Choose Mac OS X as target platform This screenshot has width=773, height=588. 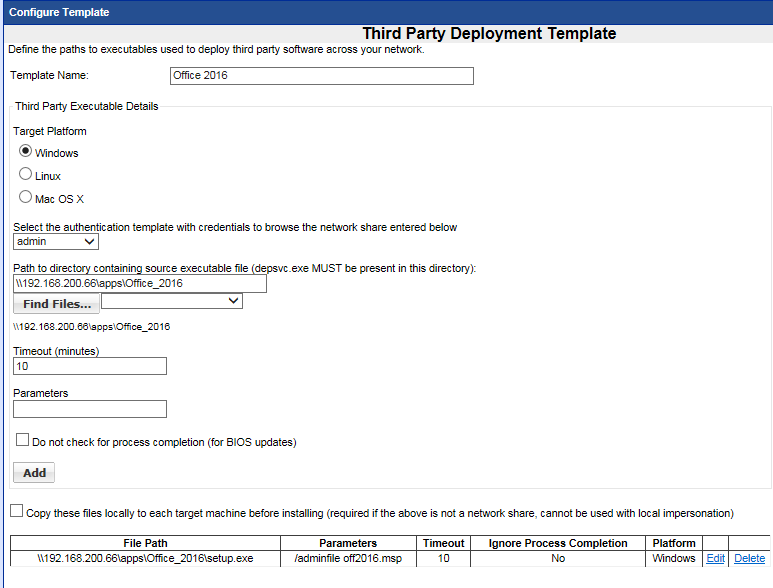pos(26,198)
